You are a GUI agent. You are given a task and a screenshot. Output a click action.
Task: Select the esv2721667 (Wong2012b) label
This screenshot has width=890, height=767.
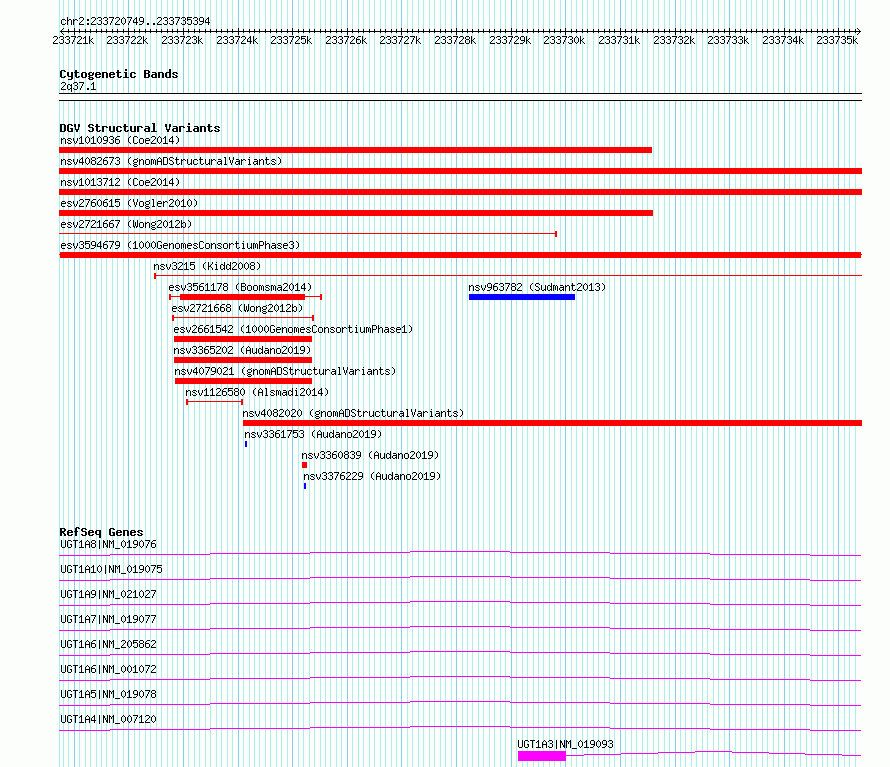coord(126,224)
